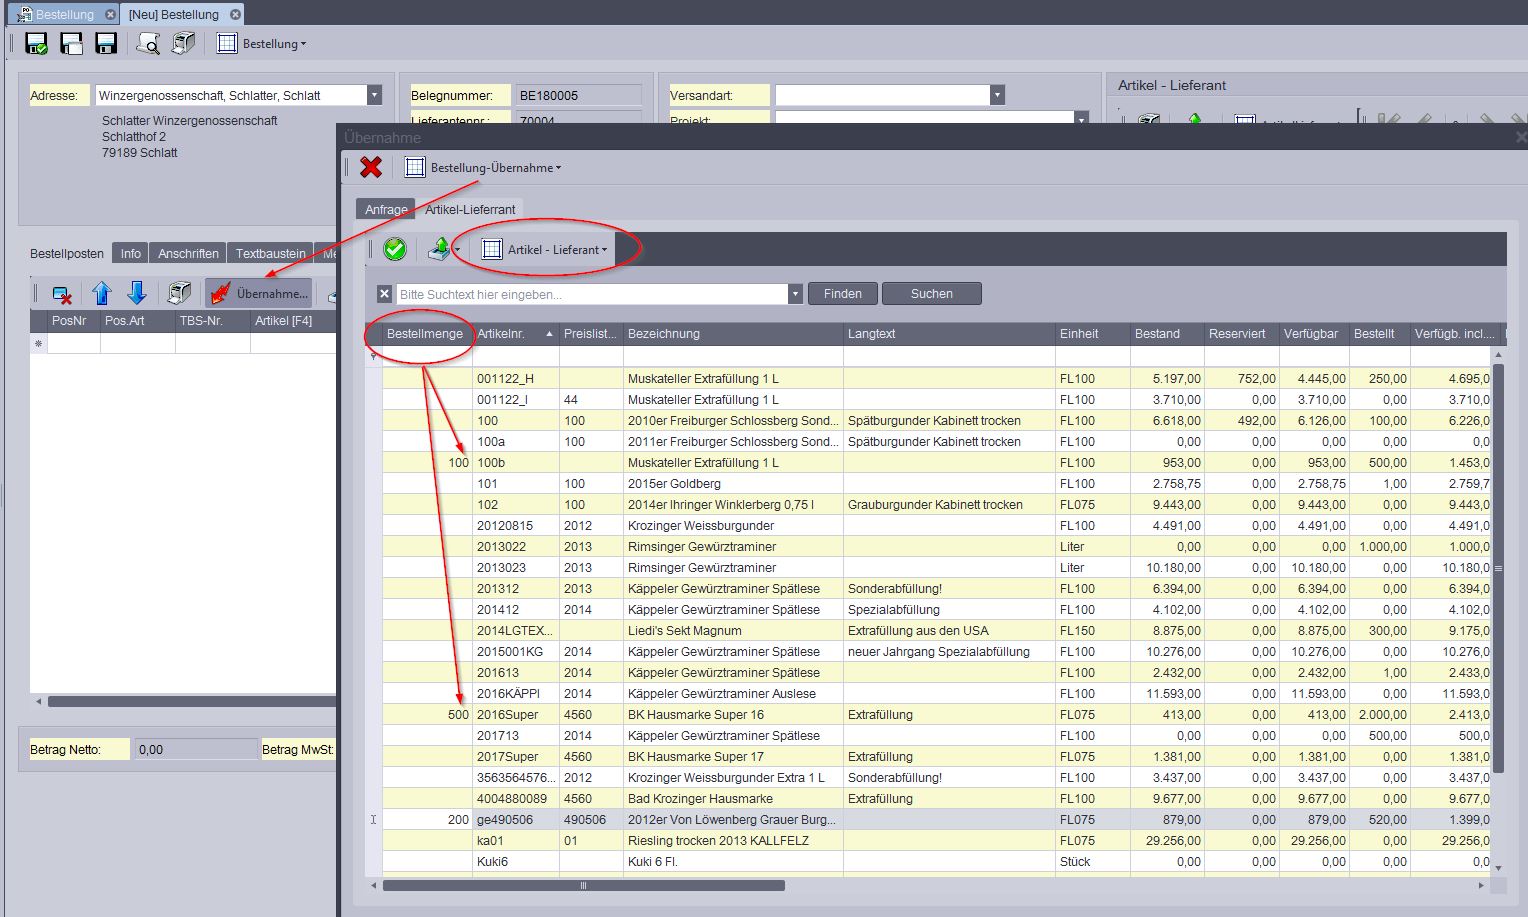The width and height of the screenshot is (1528, 917).
Task: Click the Kuki 6 Fl. description cell
Action: click(x=733, y=861)
